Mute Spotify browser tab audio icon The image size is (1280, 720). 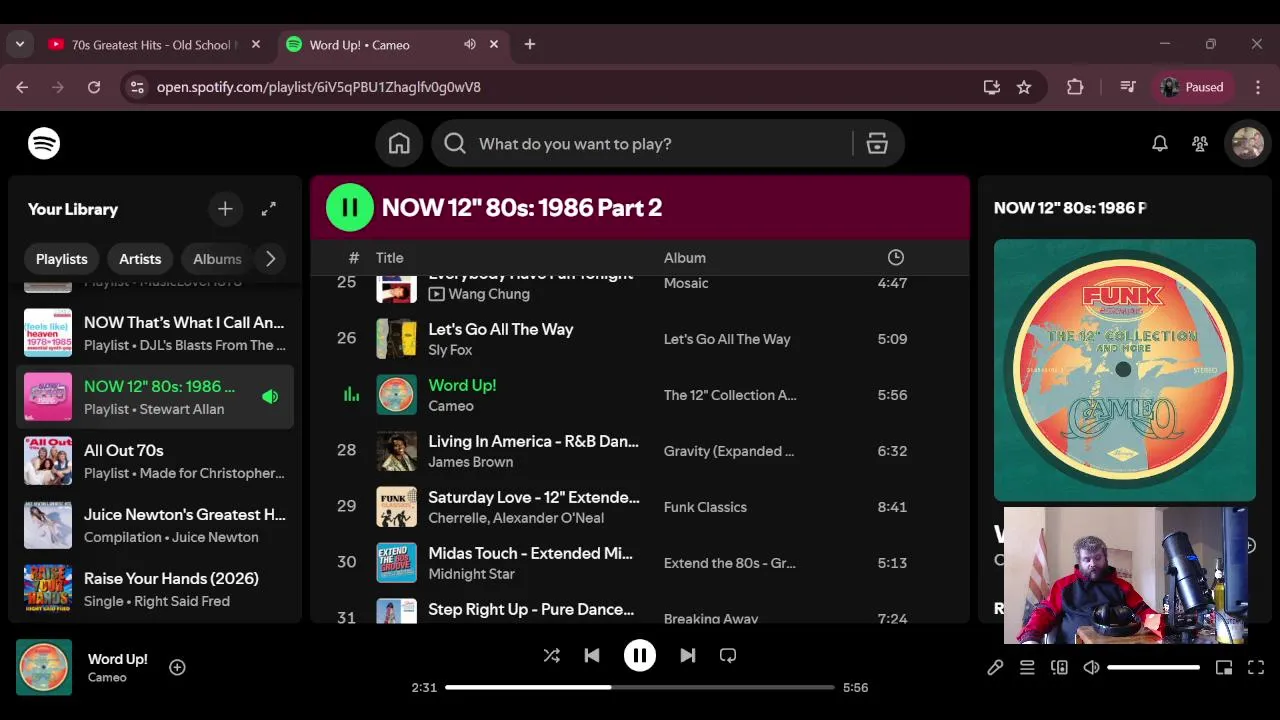(470, 45)
